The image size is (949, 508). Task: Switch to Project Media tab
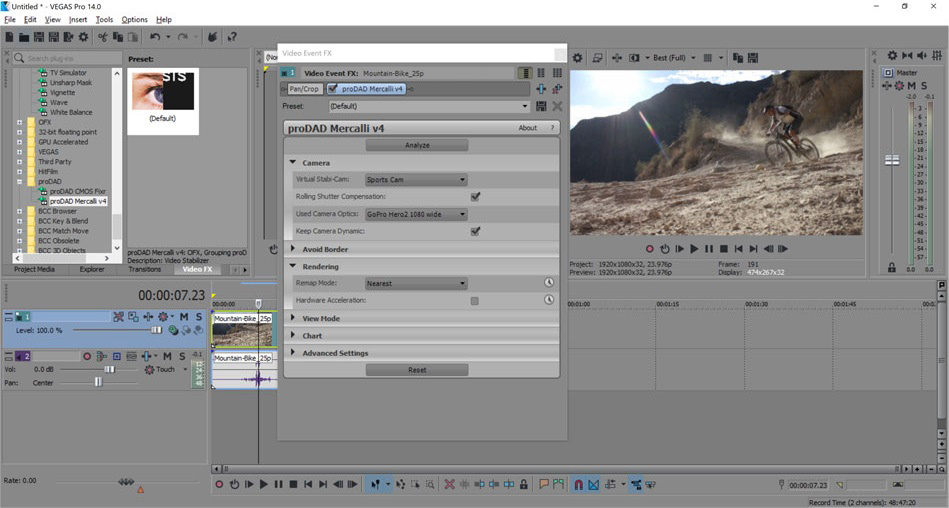tap(34, 269)
